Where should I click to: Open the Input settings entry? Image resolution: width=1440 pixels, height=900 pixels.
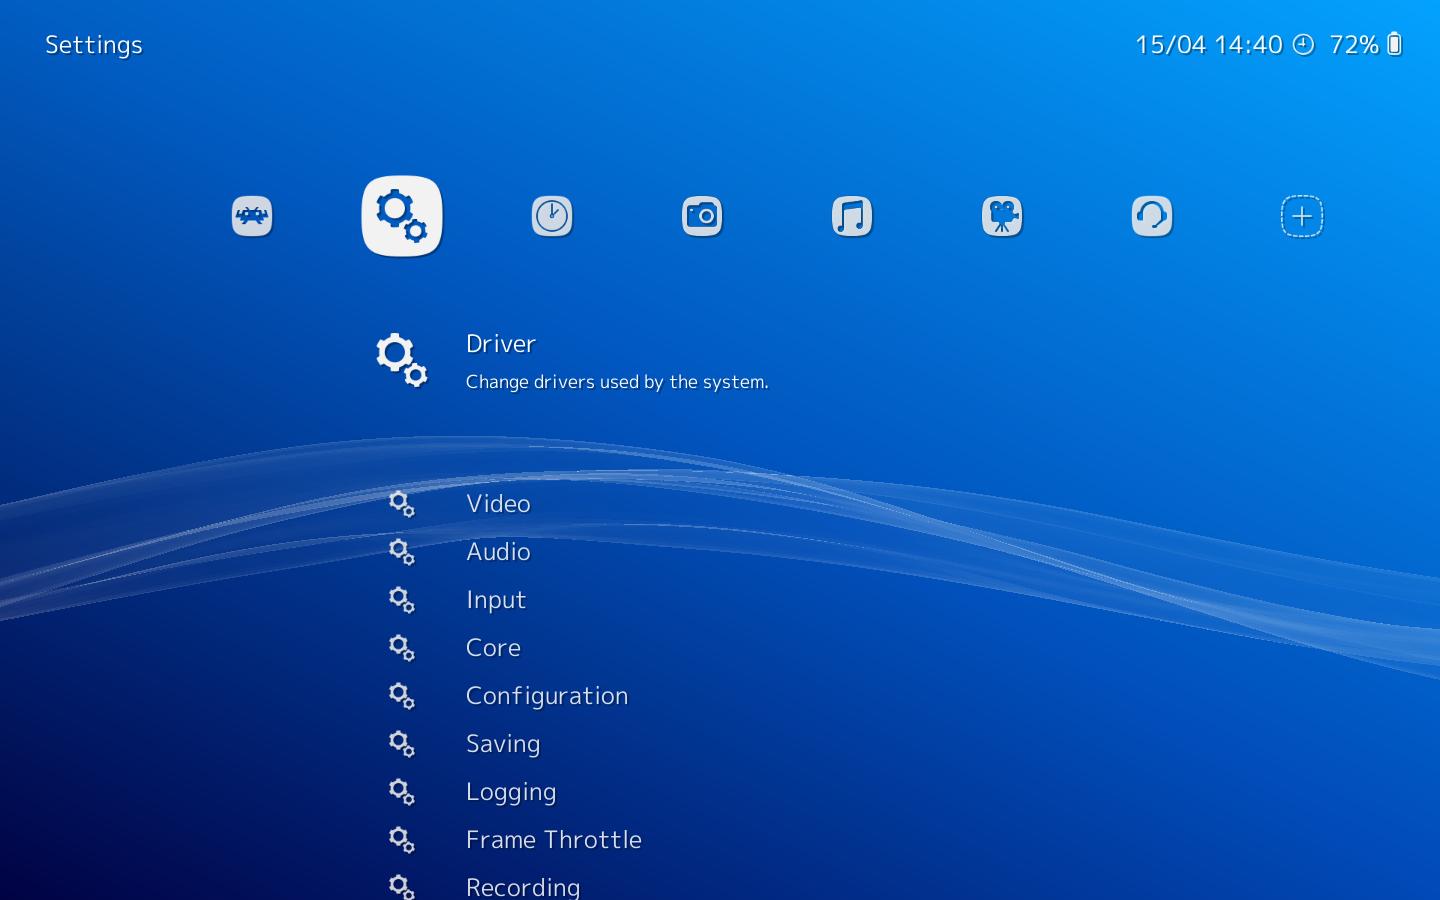[496, 600]
